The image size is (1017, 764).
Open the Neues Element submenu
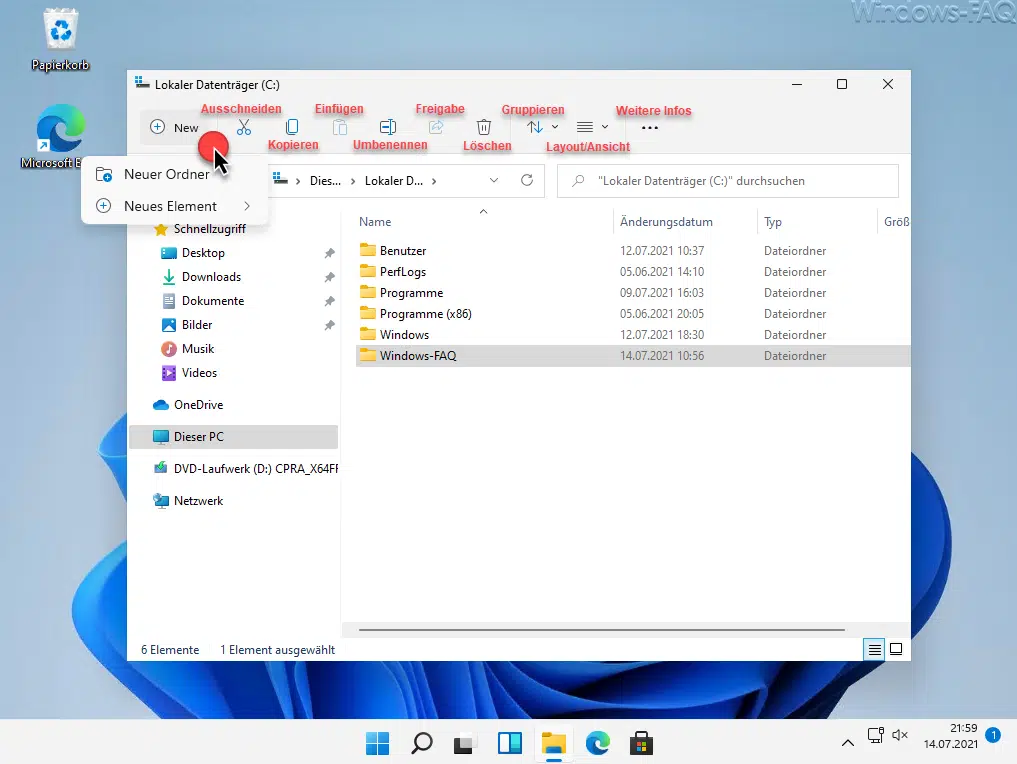pos(173,206)
